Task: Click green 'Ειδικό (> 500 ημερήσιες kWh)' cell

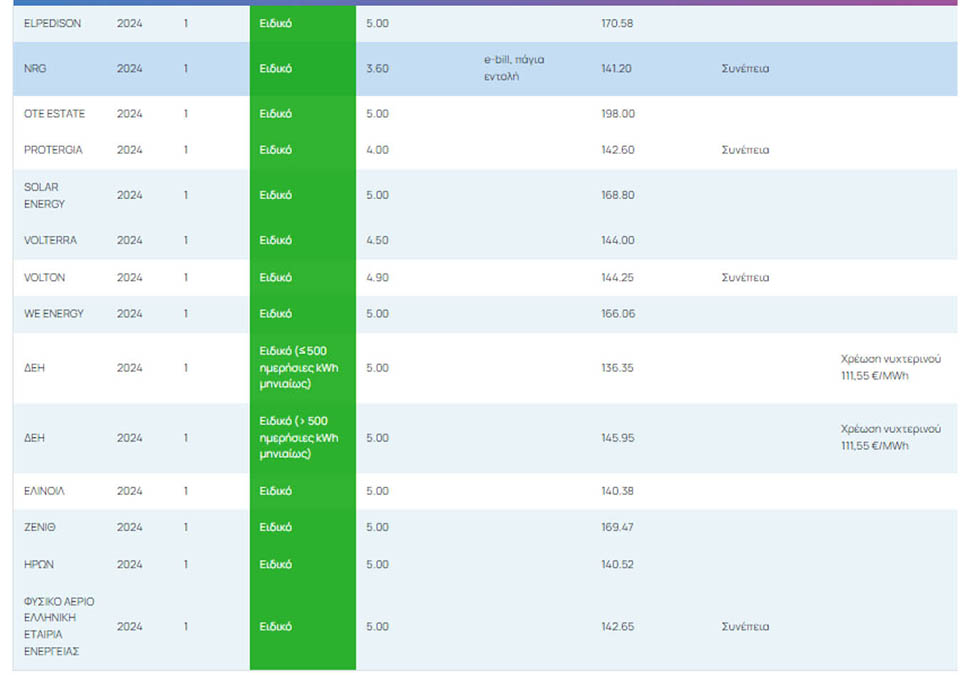Action: 302,438
